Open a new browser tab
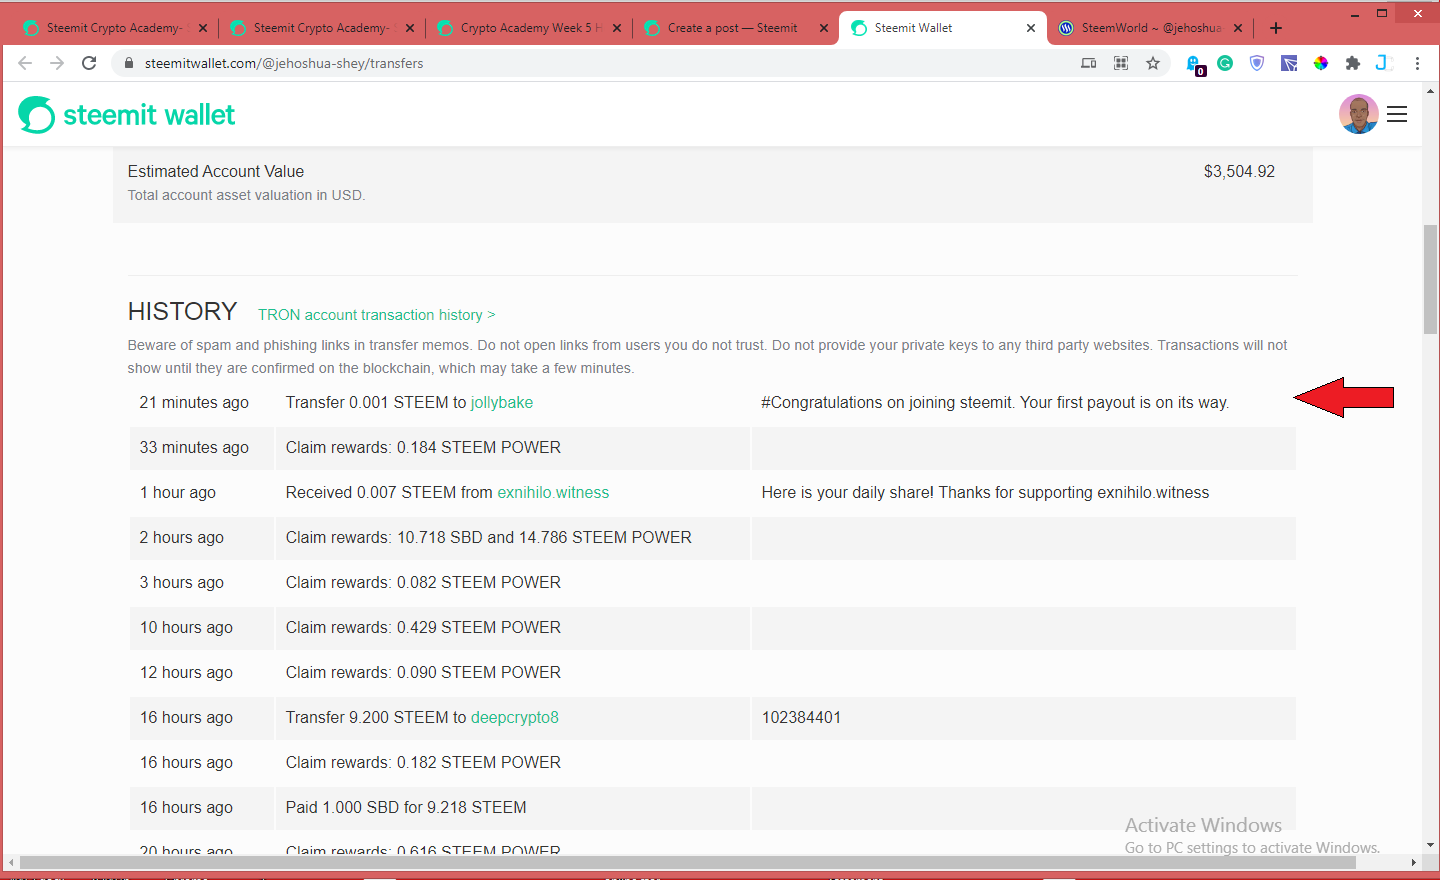 click(x=1276, y=28)
